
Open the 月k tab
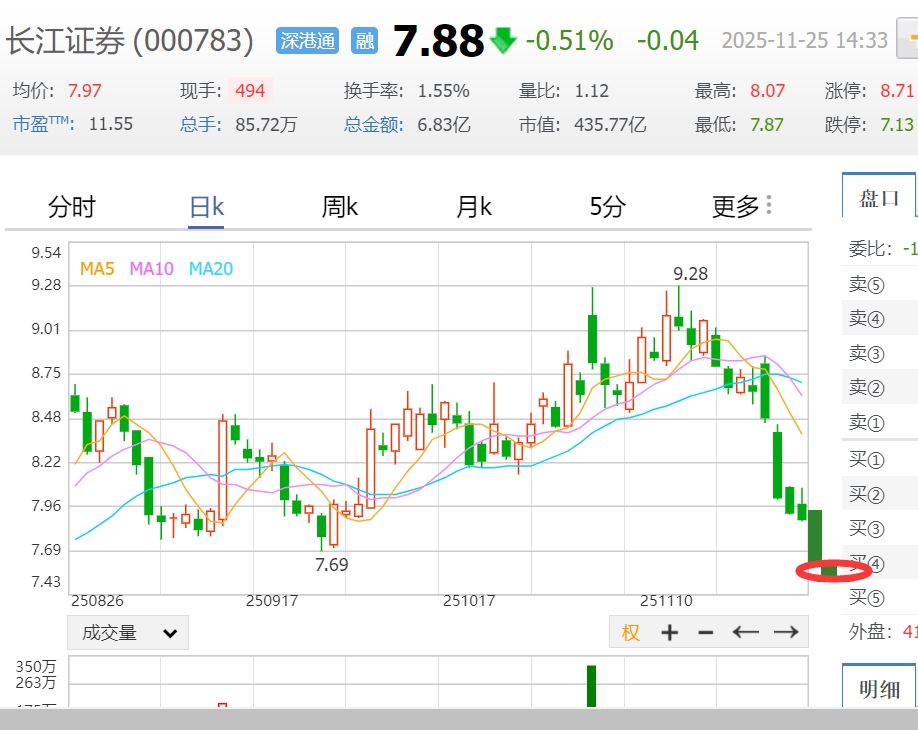coord(474,207)
